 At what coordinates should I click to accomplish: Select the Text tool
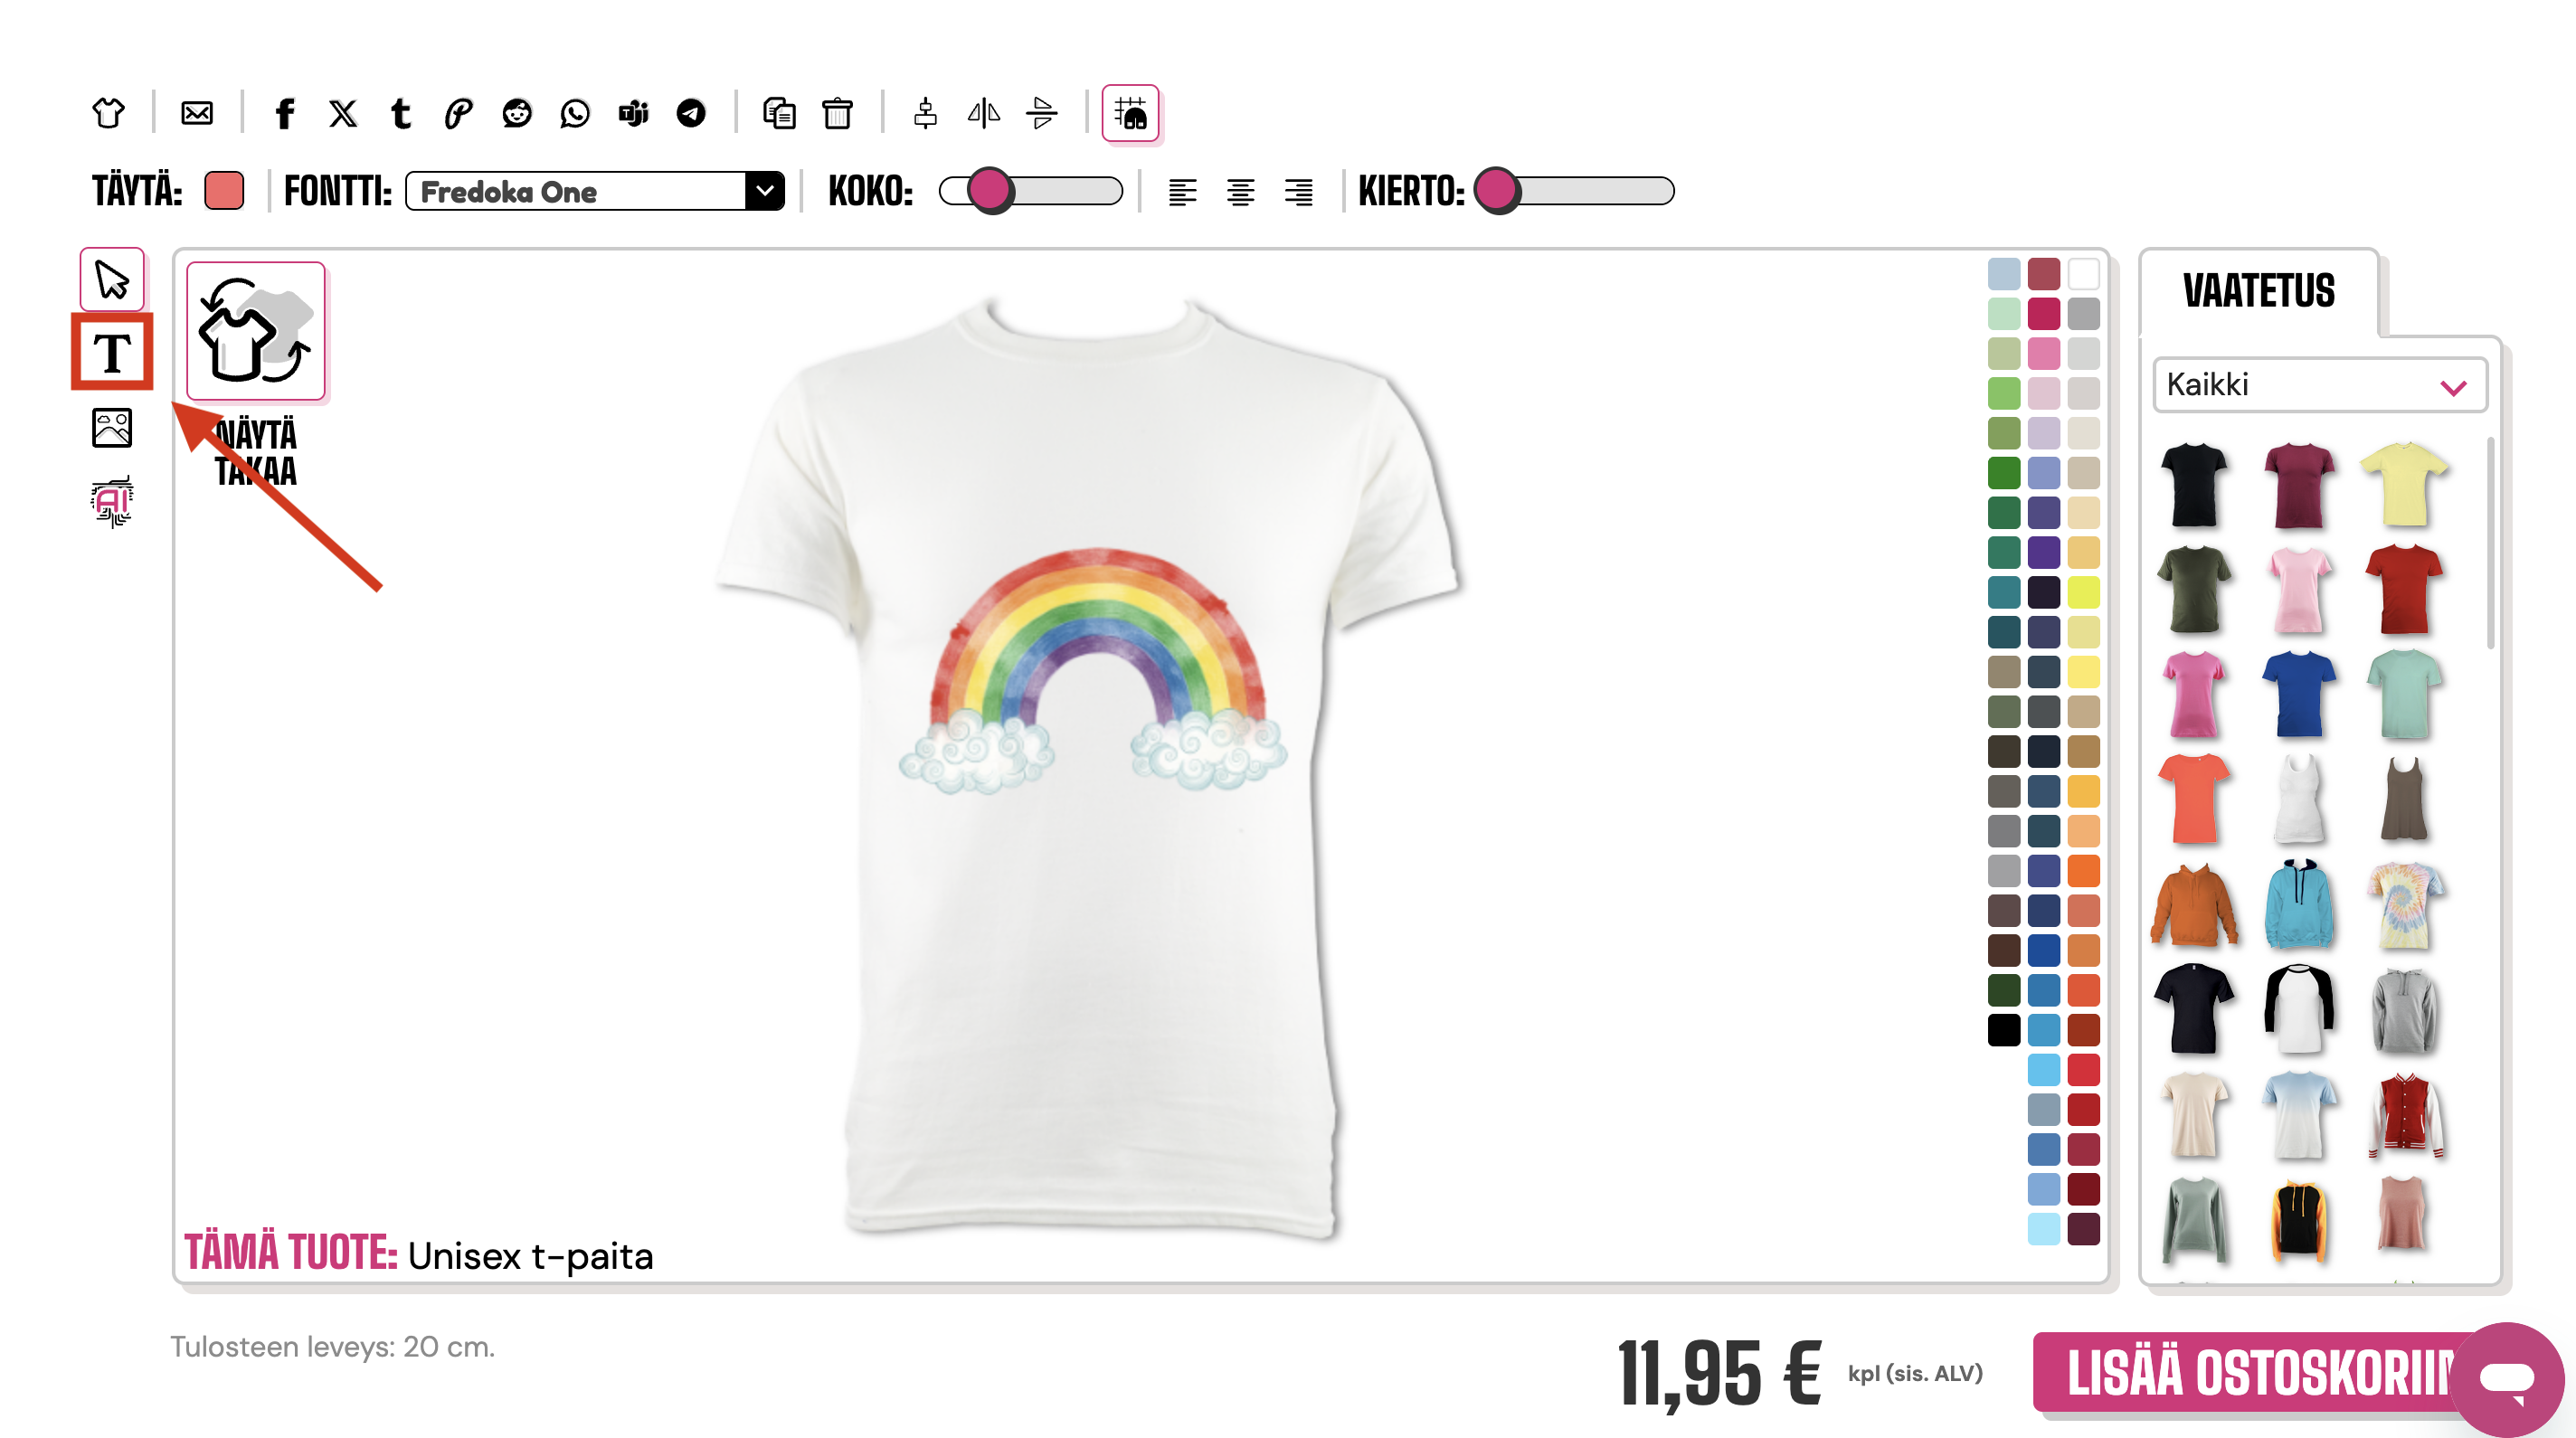(111, 352)
